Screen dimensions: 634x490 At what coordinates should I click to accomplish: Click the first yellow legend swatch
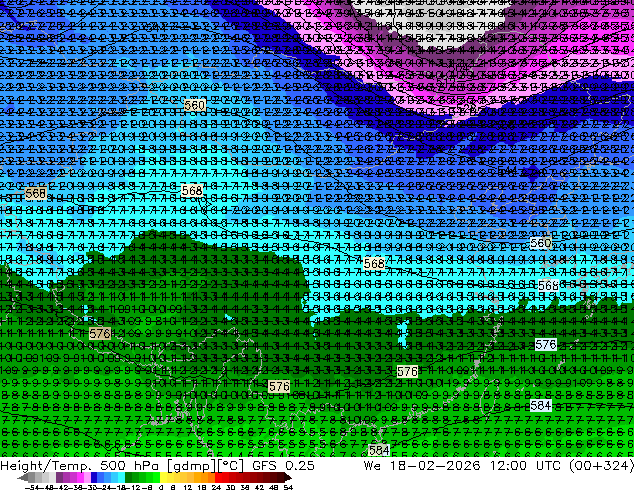[163, 477]
